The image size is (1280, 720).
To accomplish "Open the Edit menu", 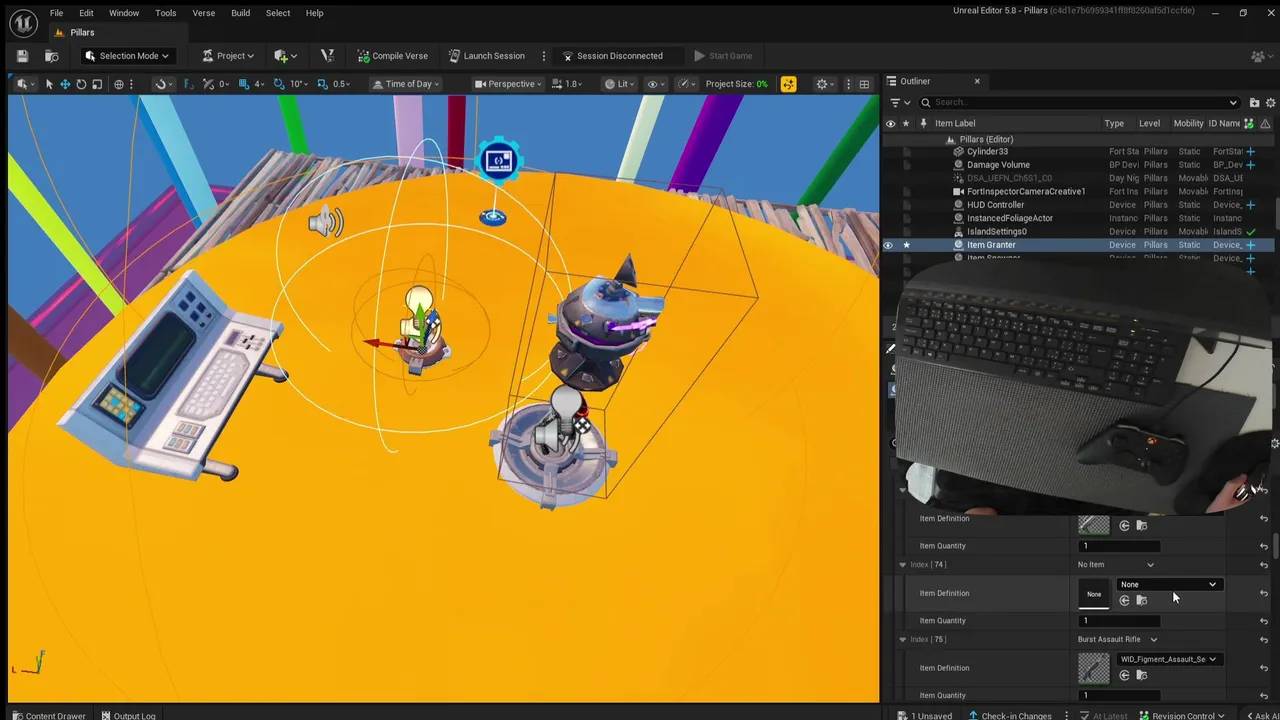I will point(86,13).
